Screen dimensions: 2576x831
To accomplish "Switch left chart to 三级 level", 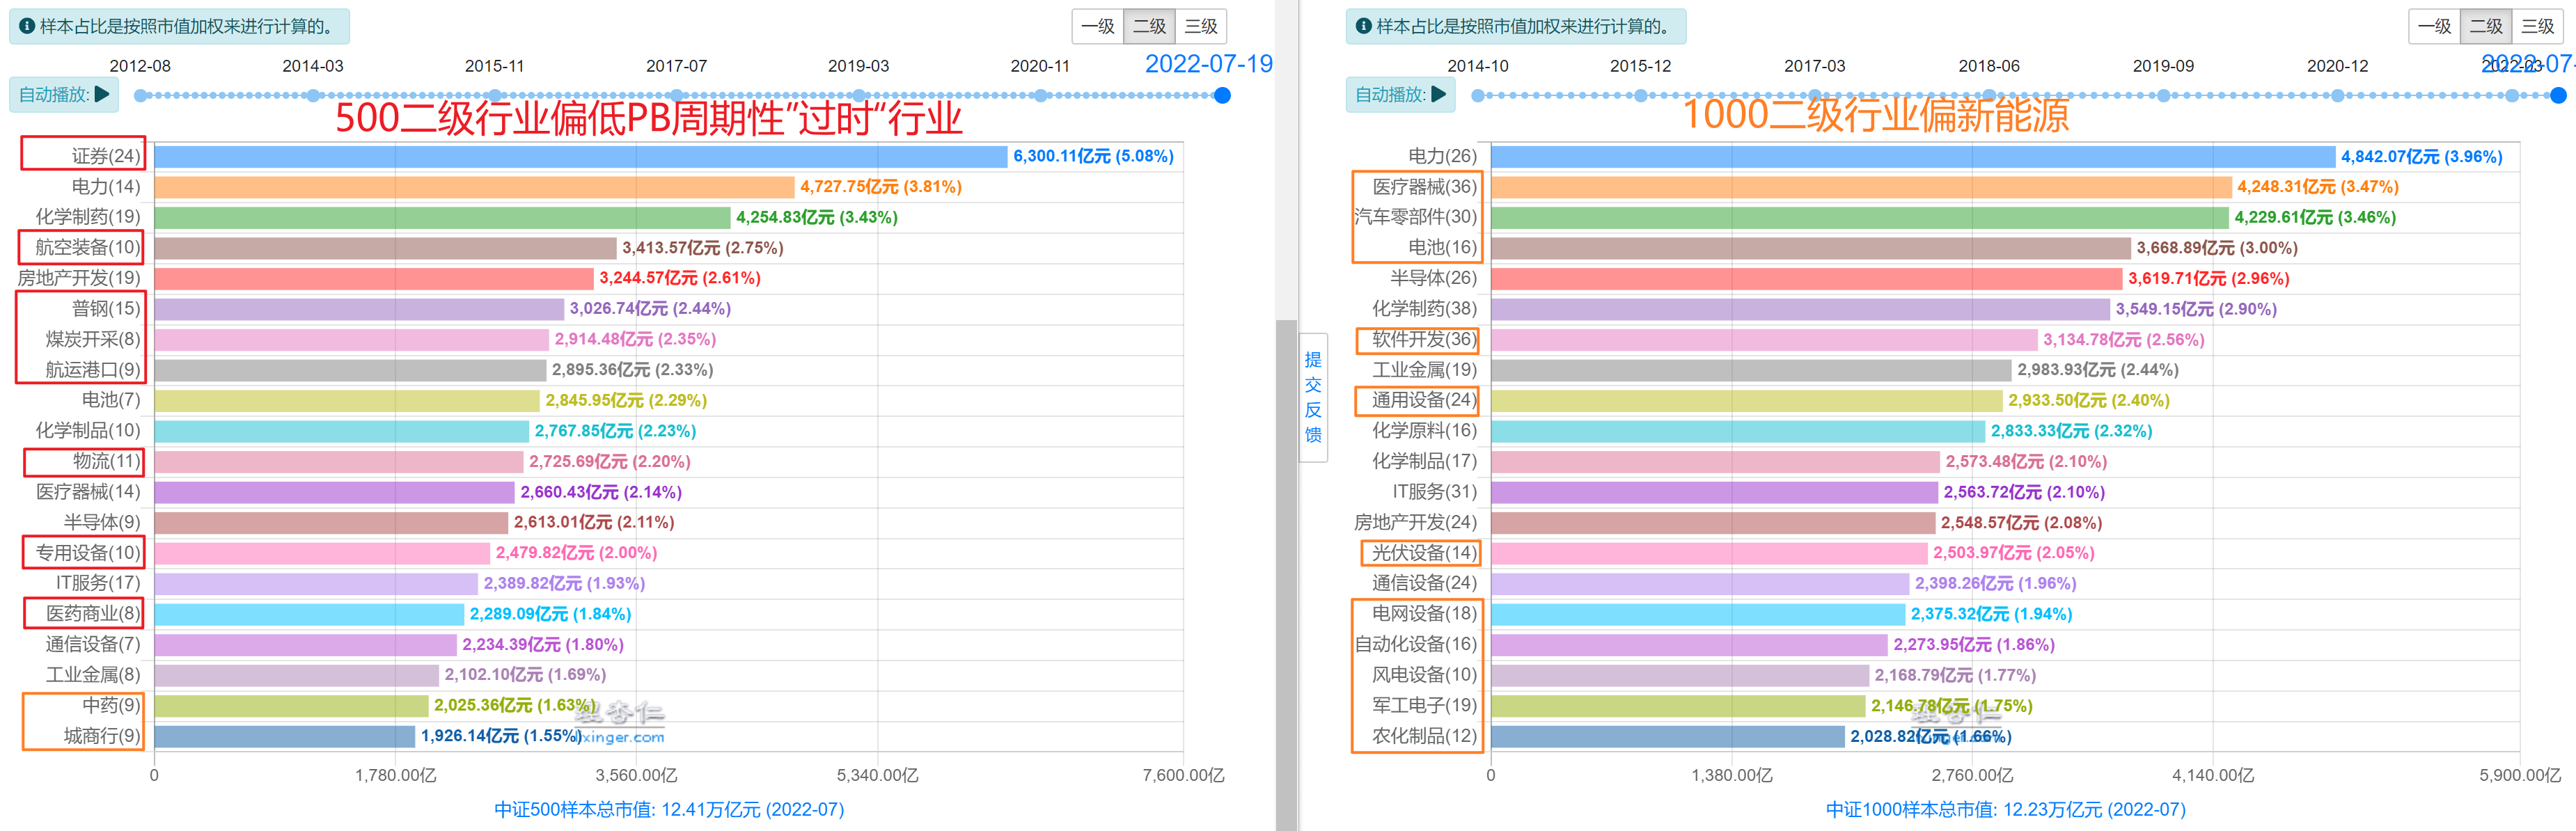I will point(1201,26).
